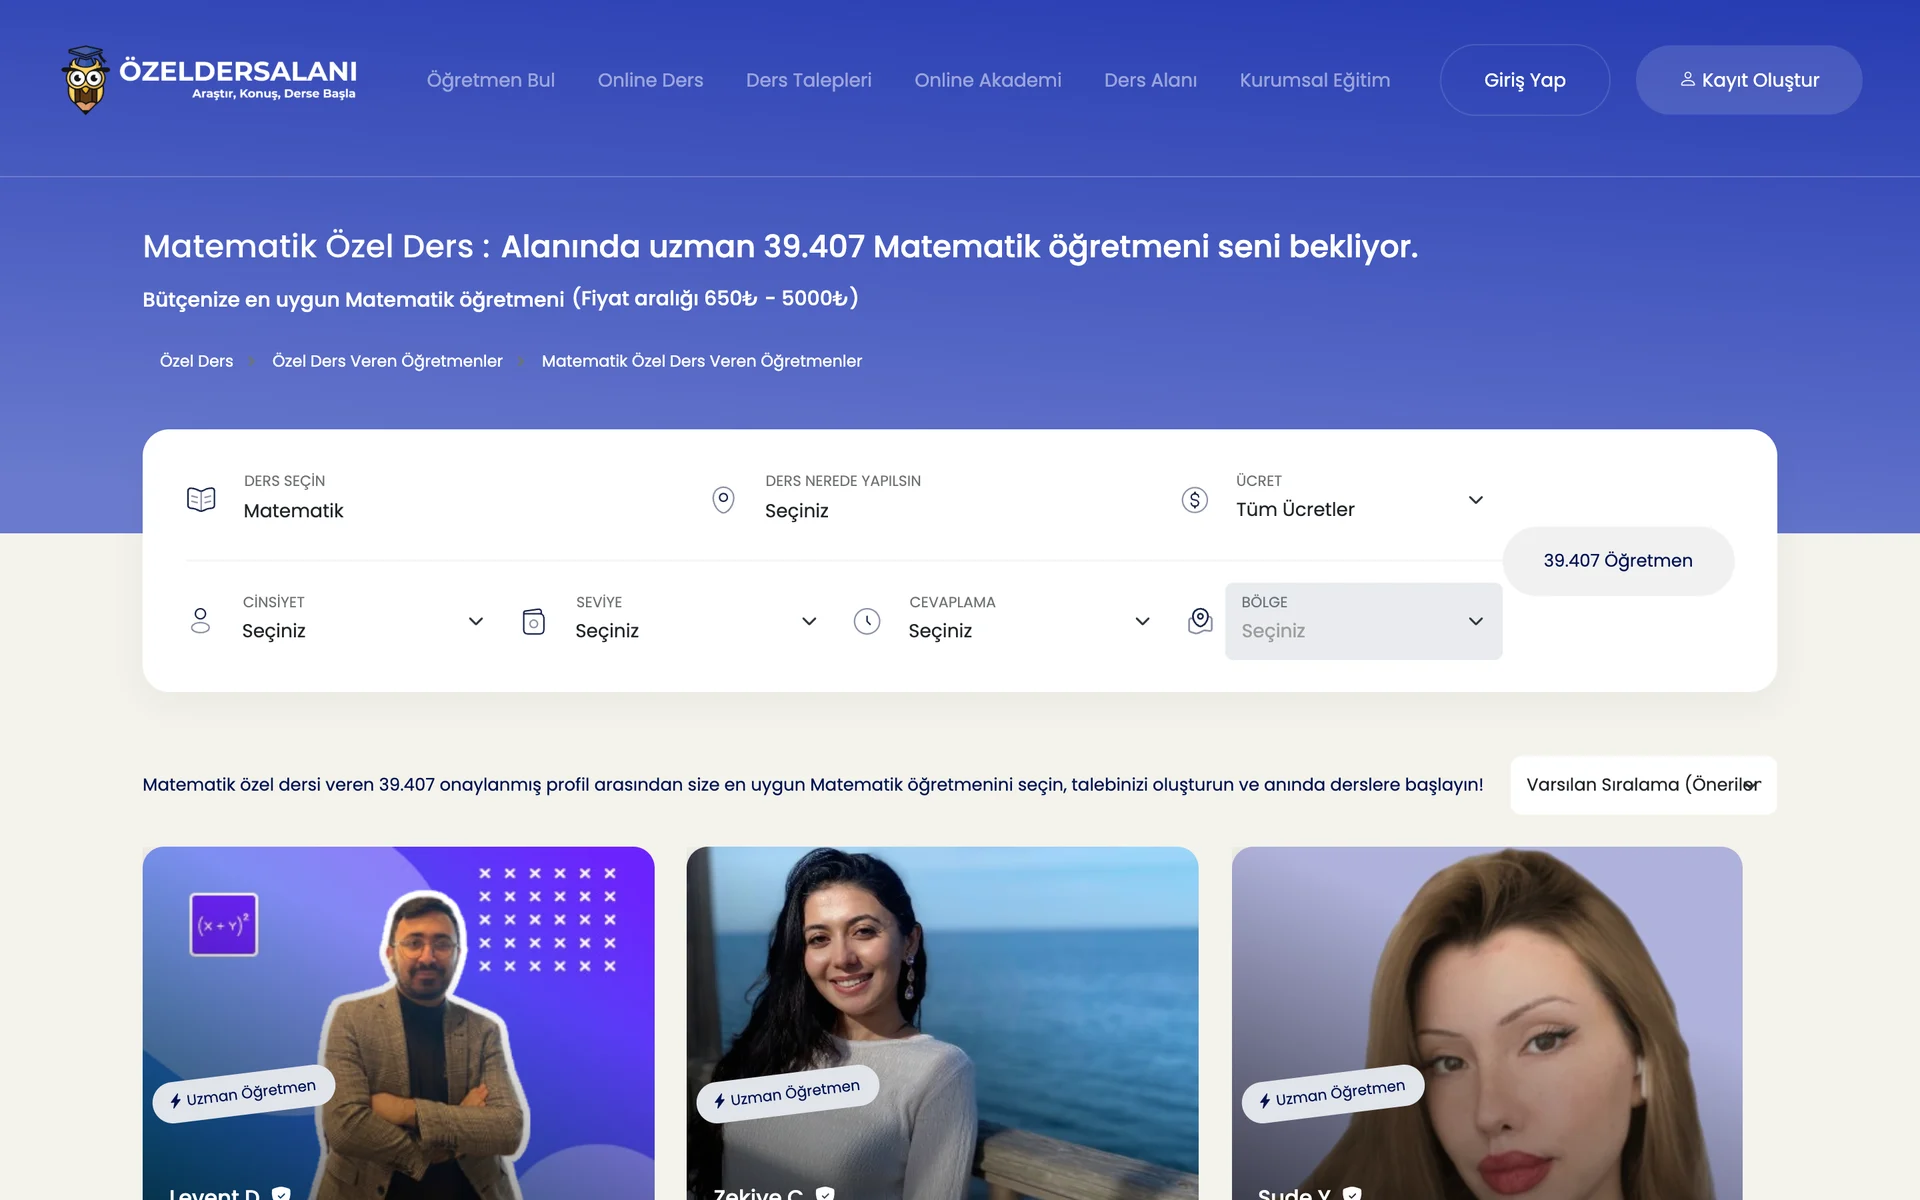
Task: Open the Ücret dropdown showing Tüm Ücretler
Action: tap(1360, 499)
